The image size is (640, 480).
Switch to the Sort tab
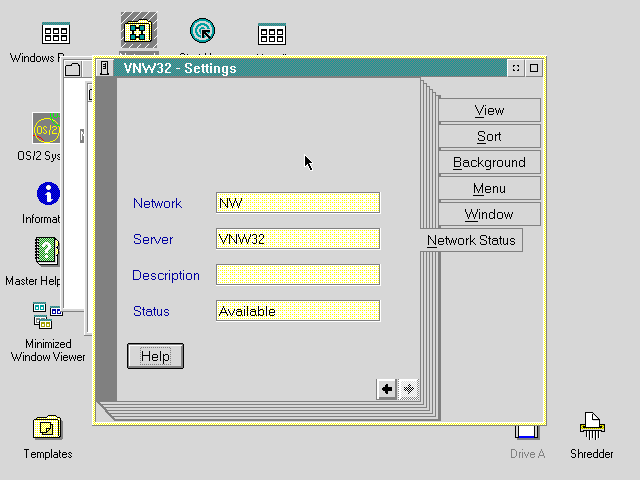[489, 136]
